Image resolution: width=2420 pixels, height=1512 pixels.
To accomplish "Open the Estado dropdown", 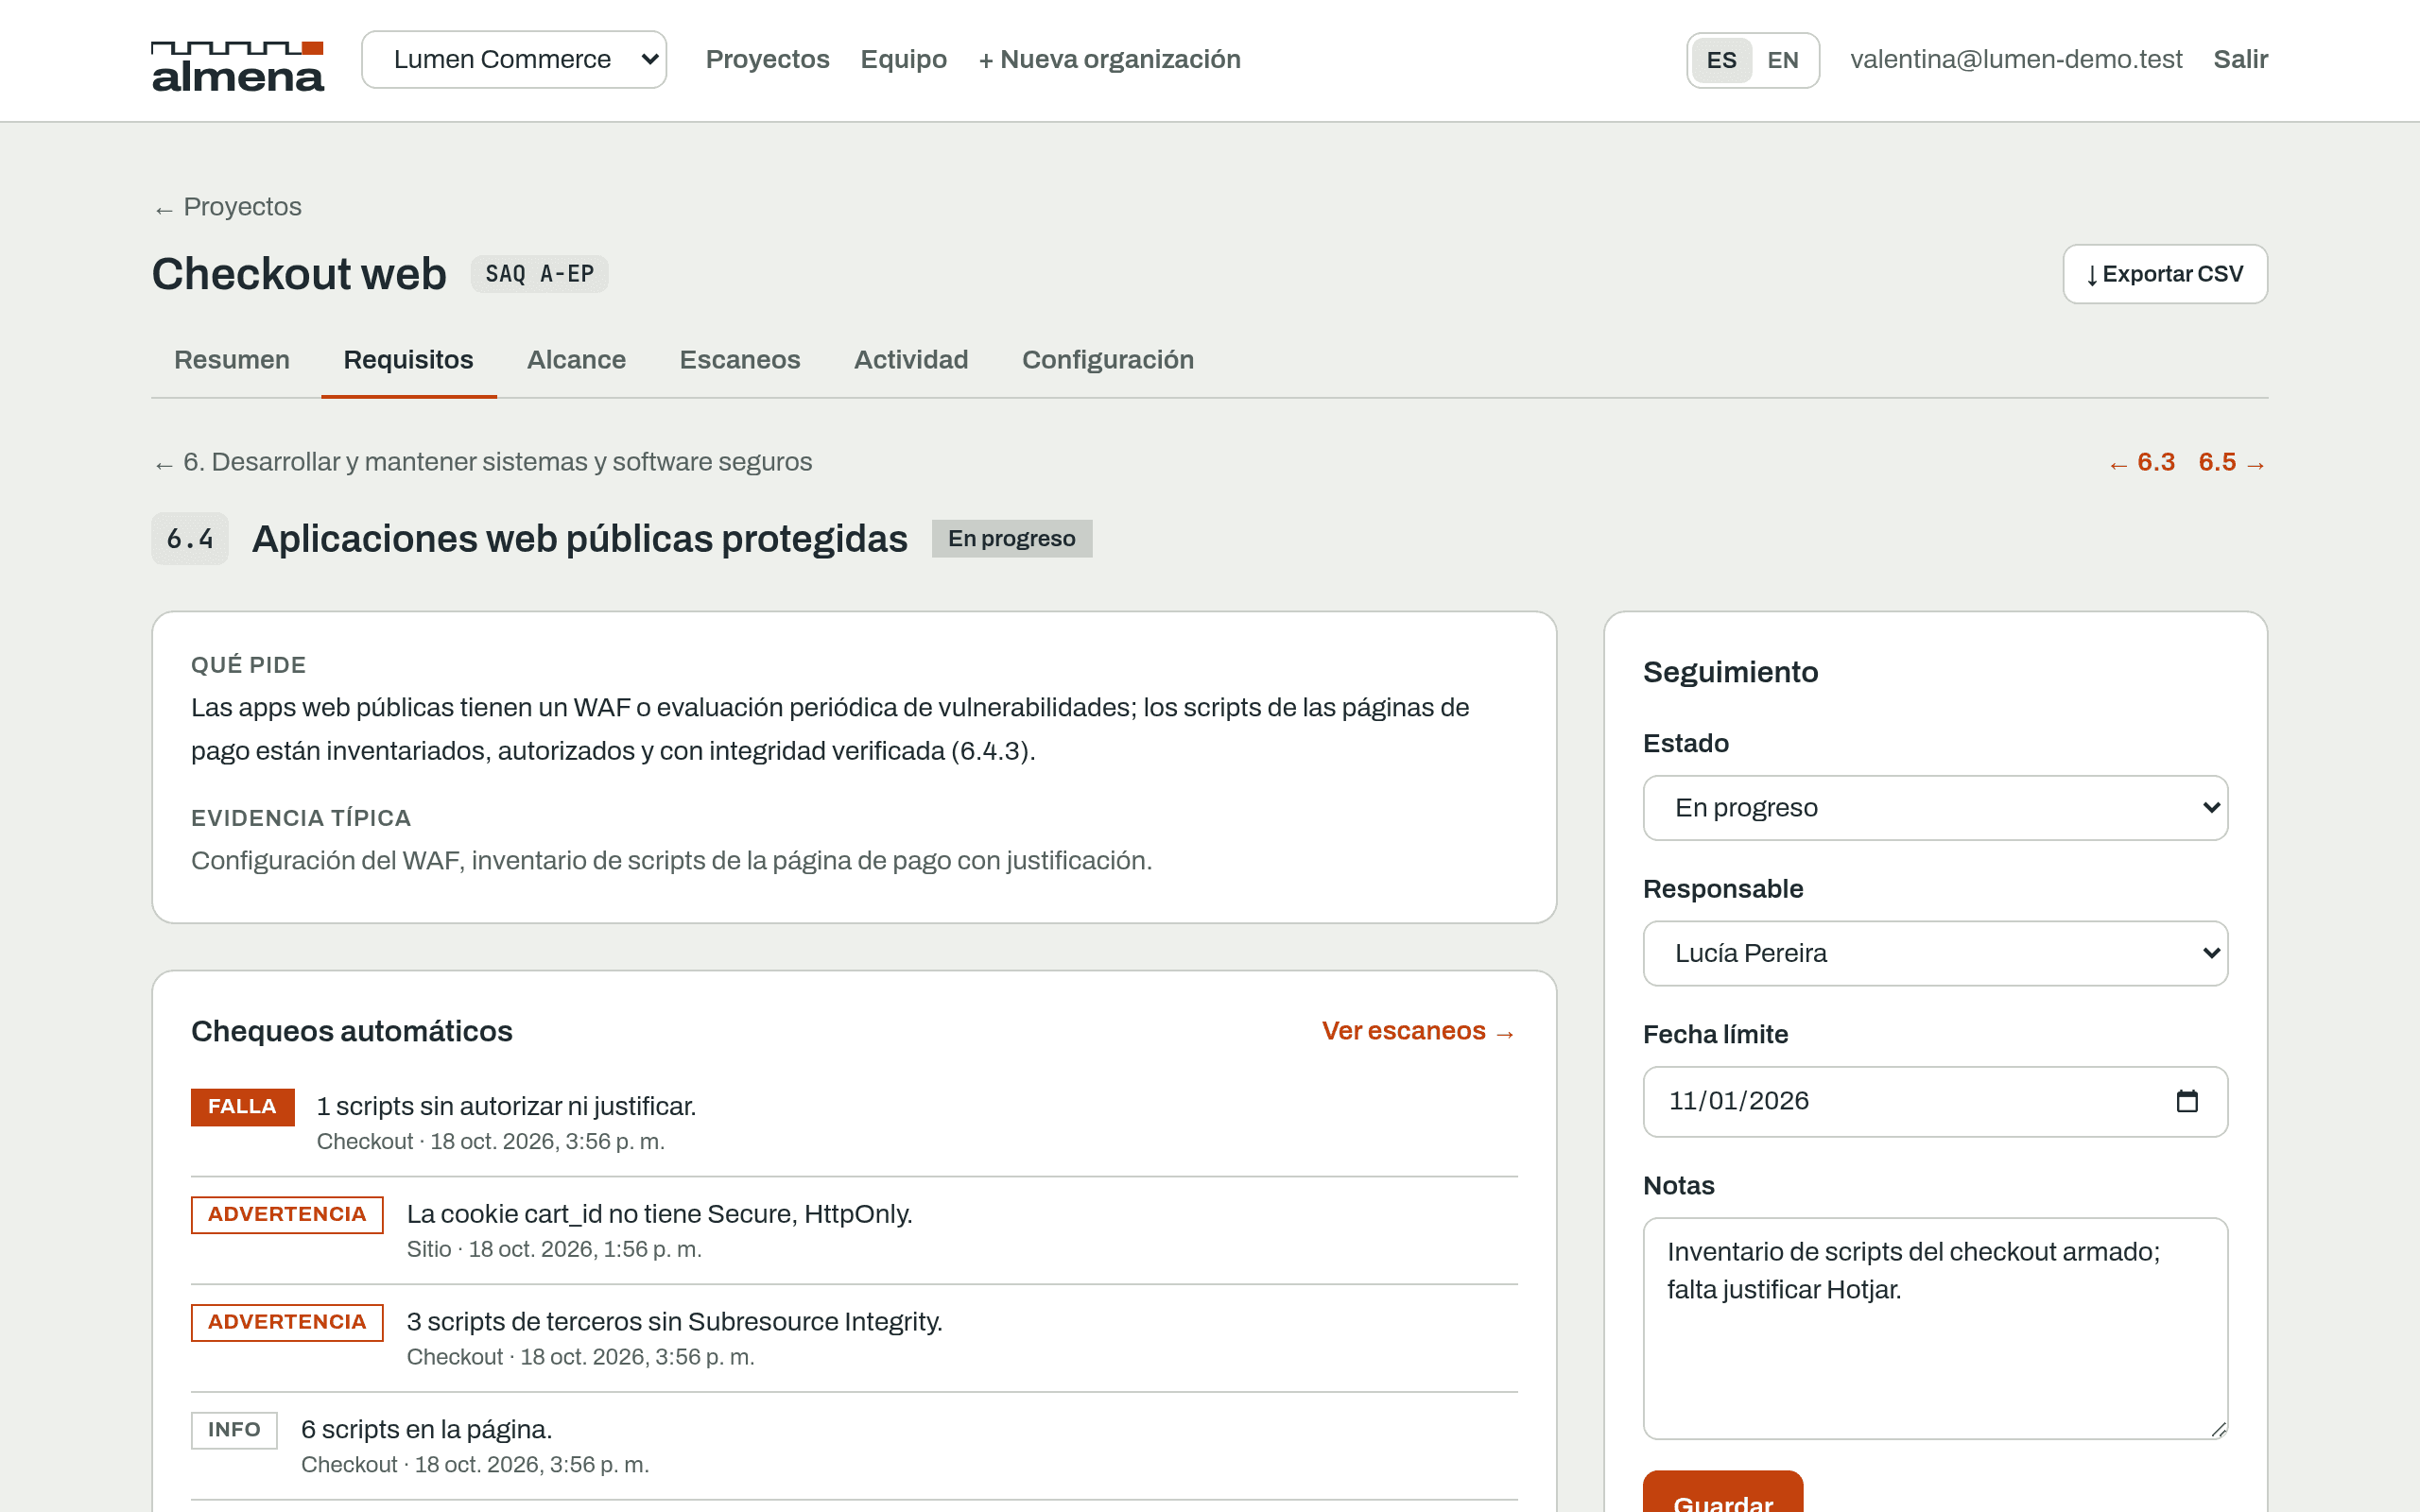I will (1935, 808).
